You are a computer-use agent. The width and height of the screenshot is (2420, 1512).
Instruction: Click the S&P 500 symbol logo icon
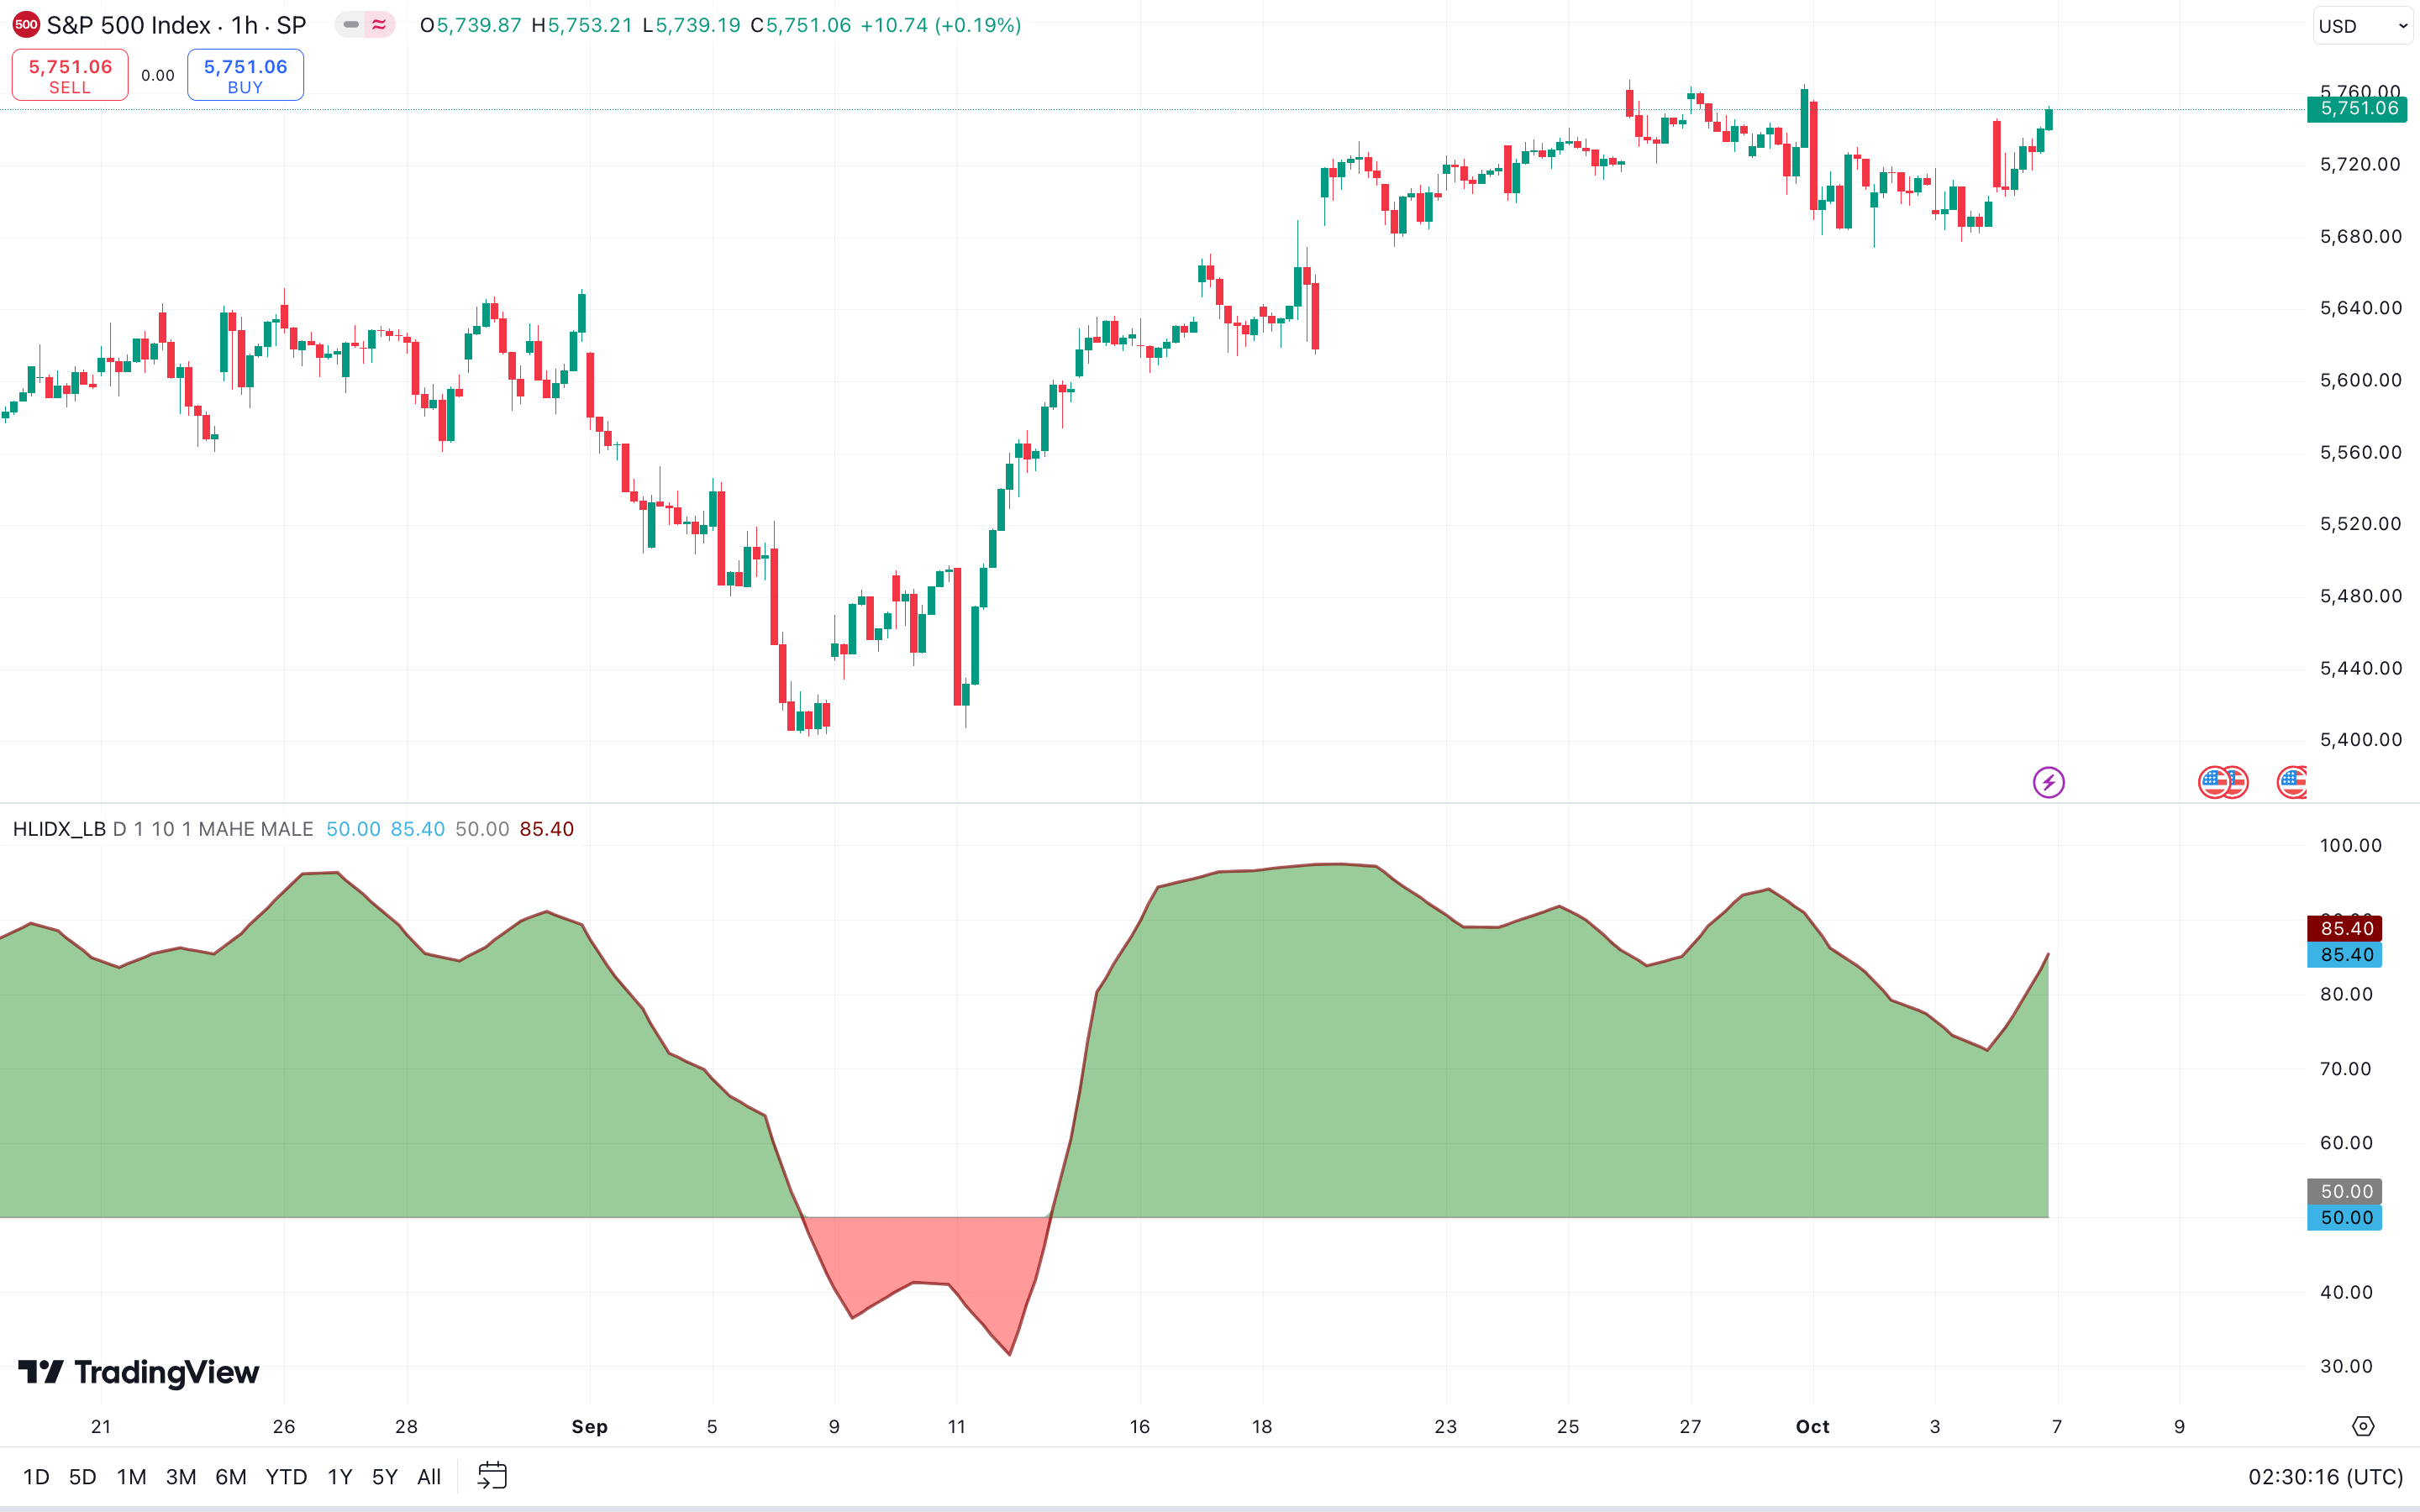tap(26, 25)
